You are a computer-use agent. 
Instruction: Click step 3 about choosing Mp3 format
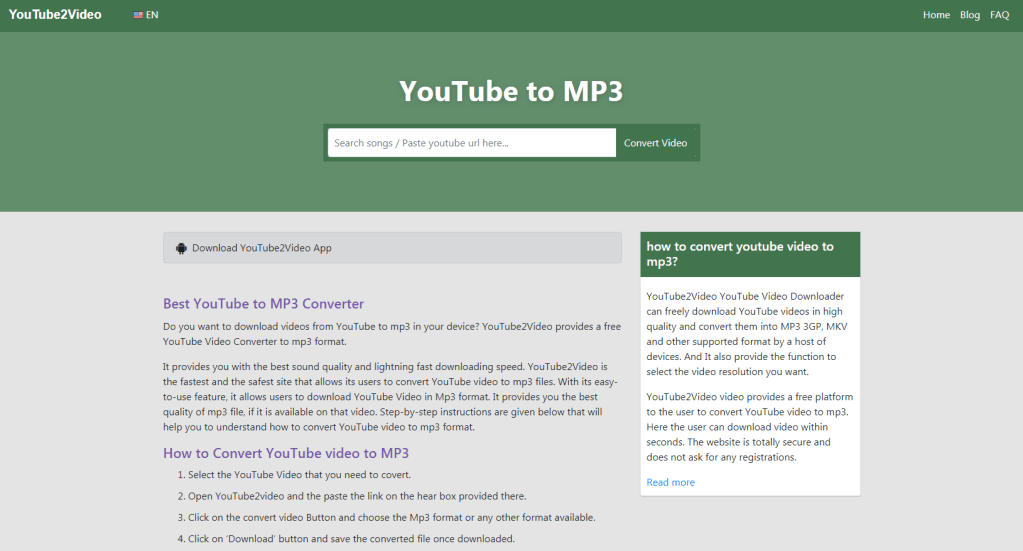[392, 517]
